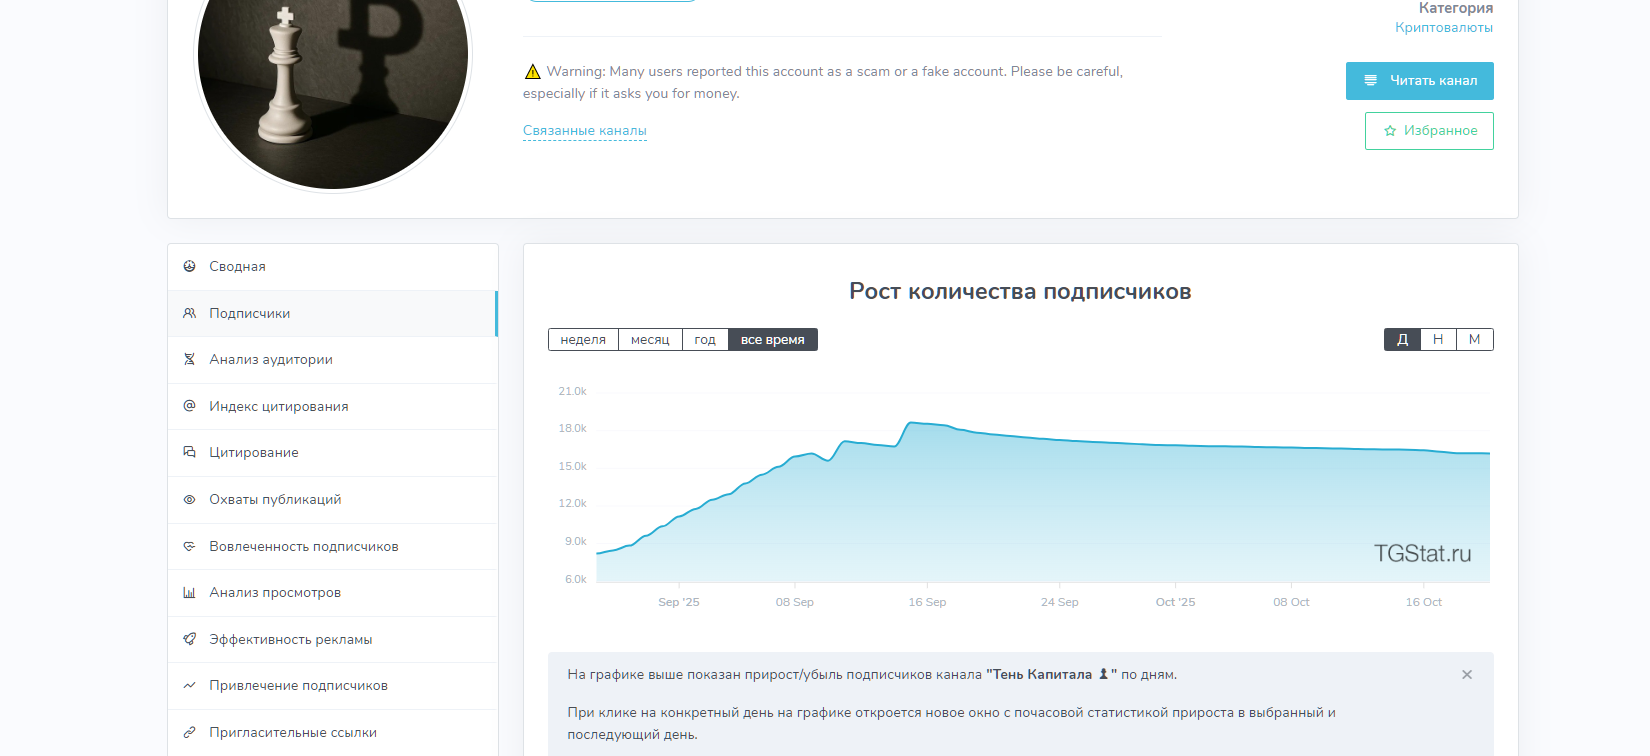
Task: Dismiss the chart info notice
Action: point(1467,675)
